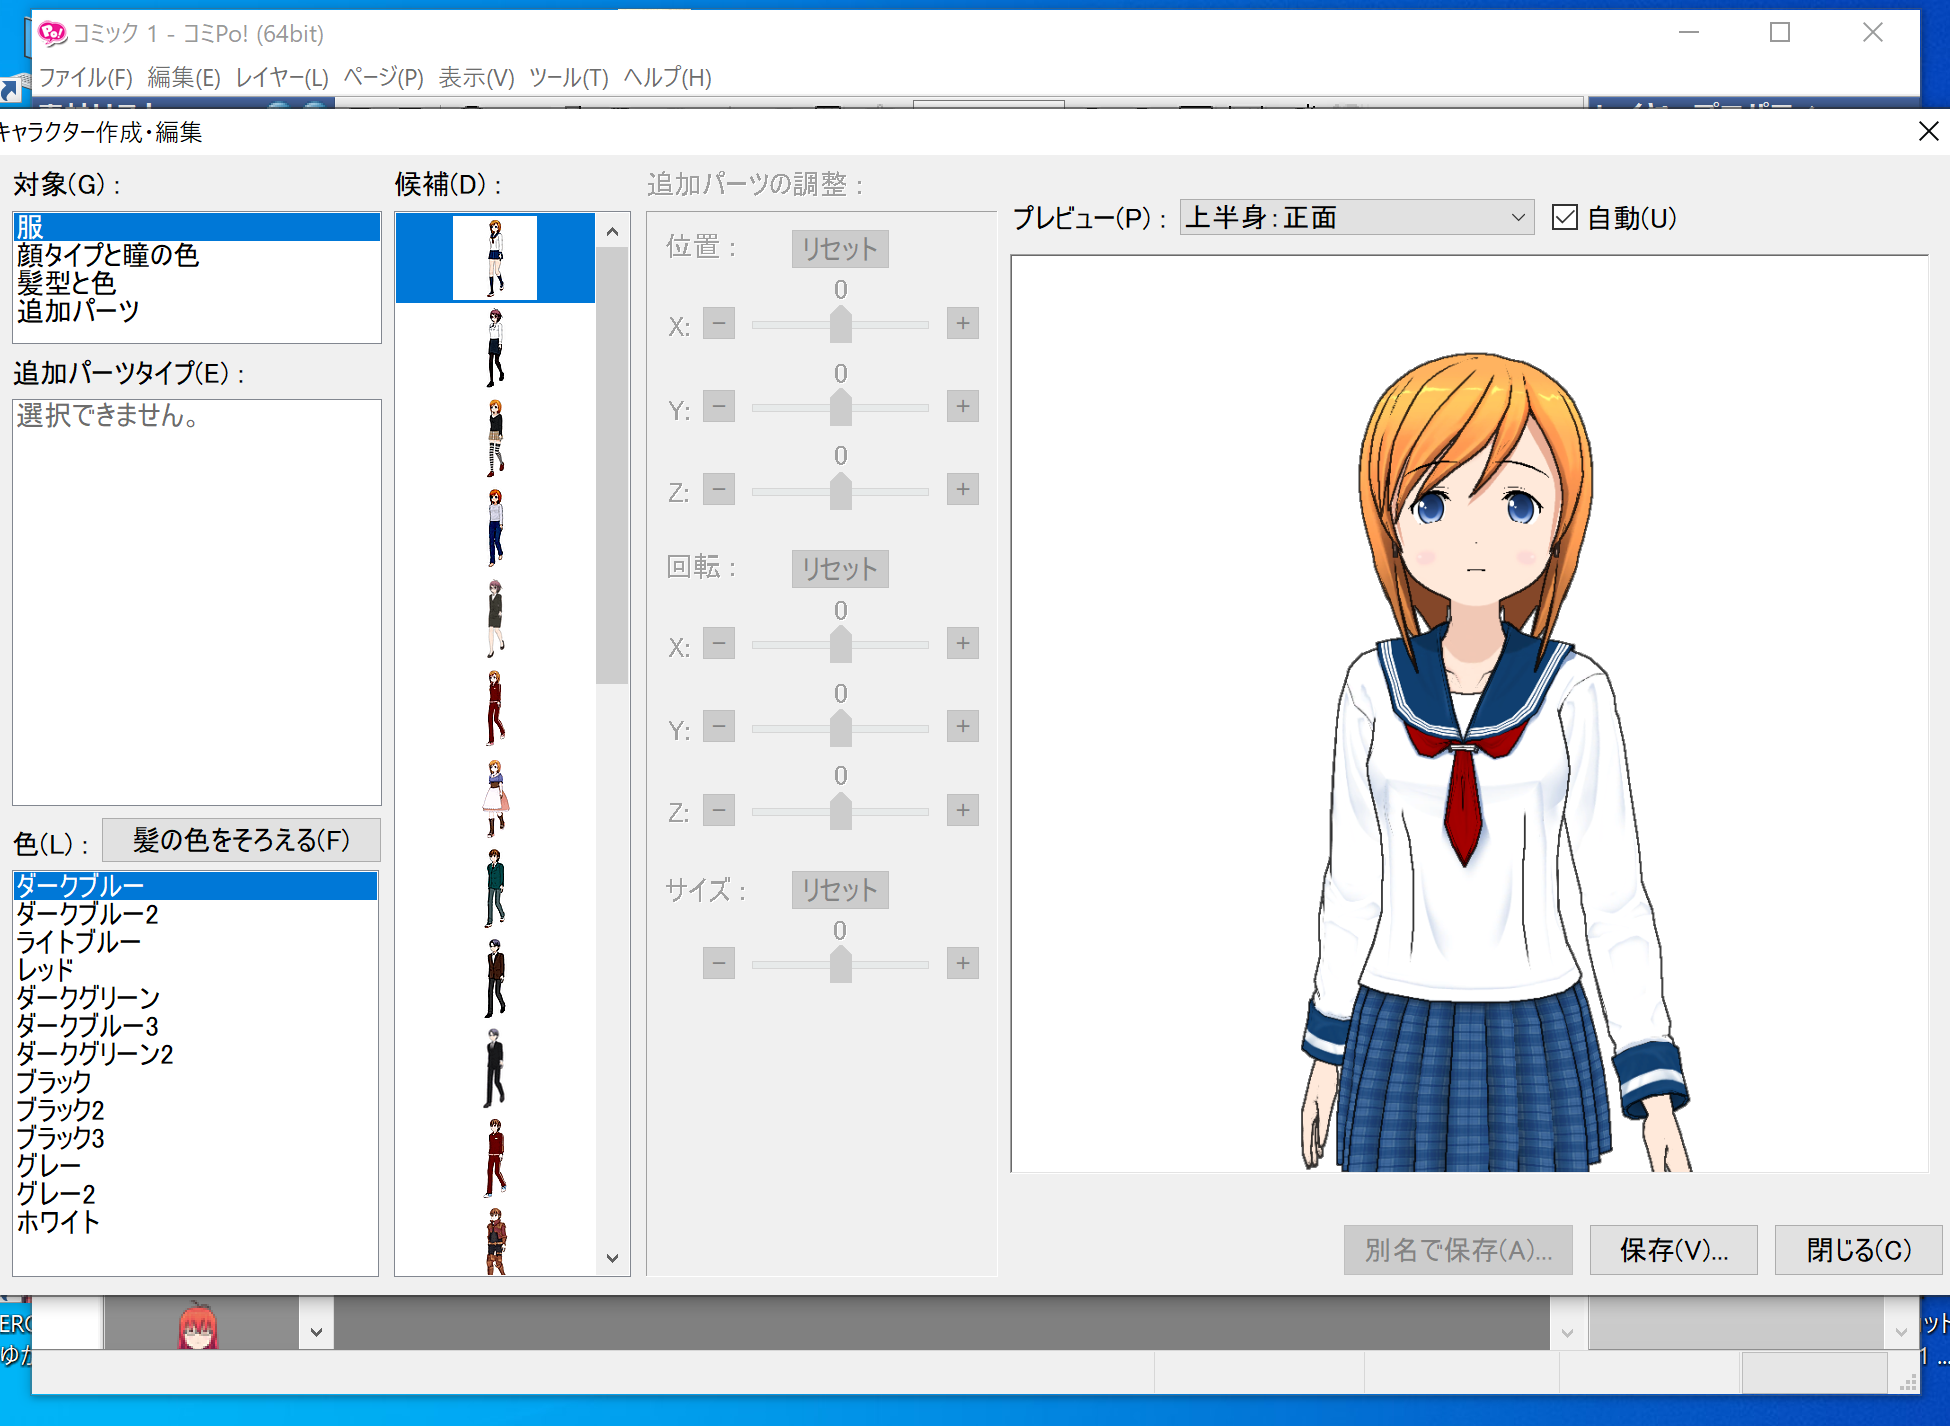The width and height of the screenshot is (1950, 1426).
Task: Choose the striped stockings outfit thumbnail
Action: click(x=495, y=438)
